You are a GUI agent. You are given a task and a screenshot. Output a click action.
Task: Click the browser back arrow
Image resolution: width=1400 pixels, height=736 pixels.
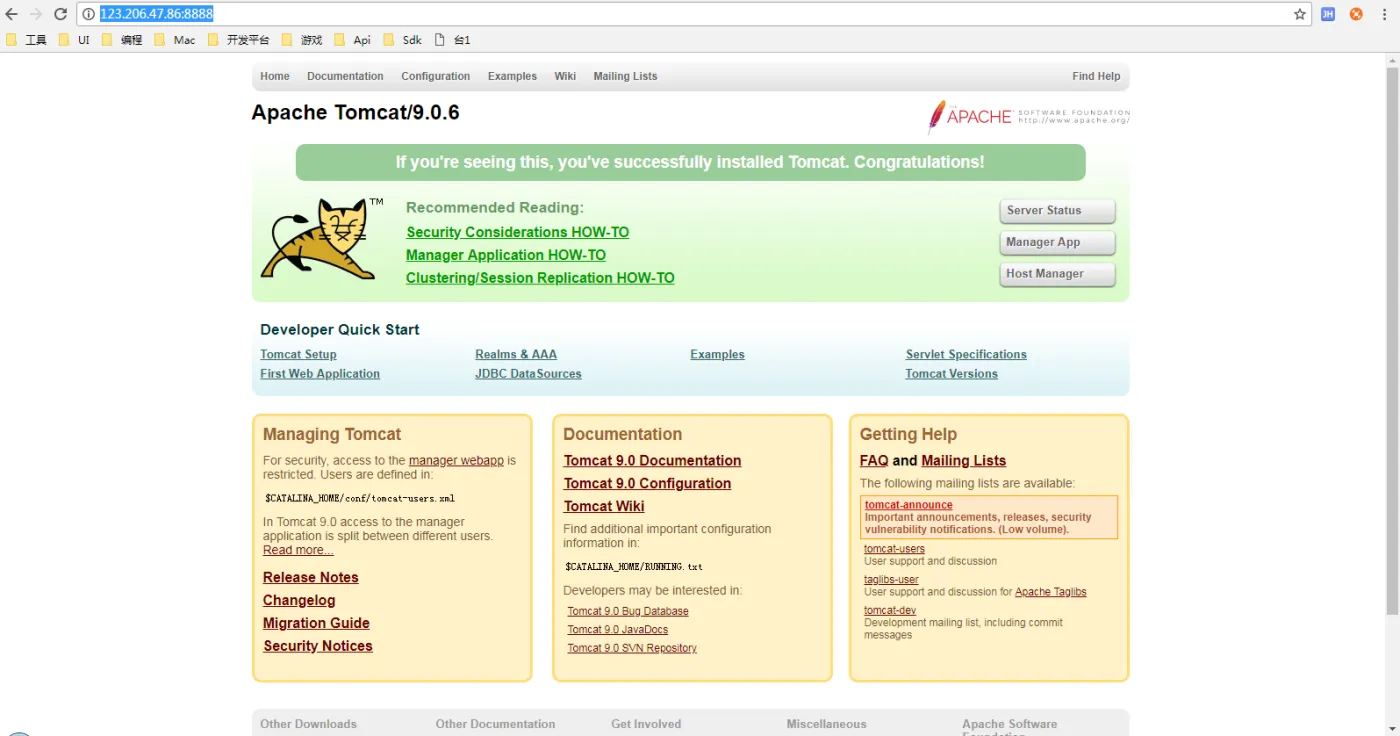pos(12,14)
